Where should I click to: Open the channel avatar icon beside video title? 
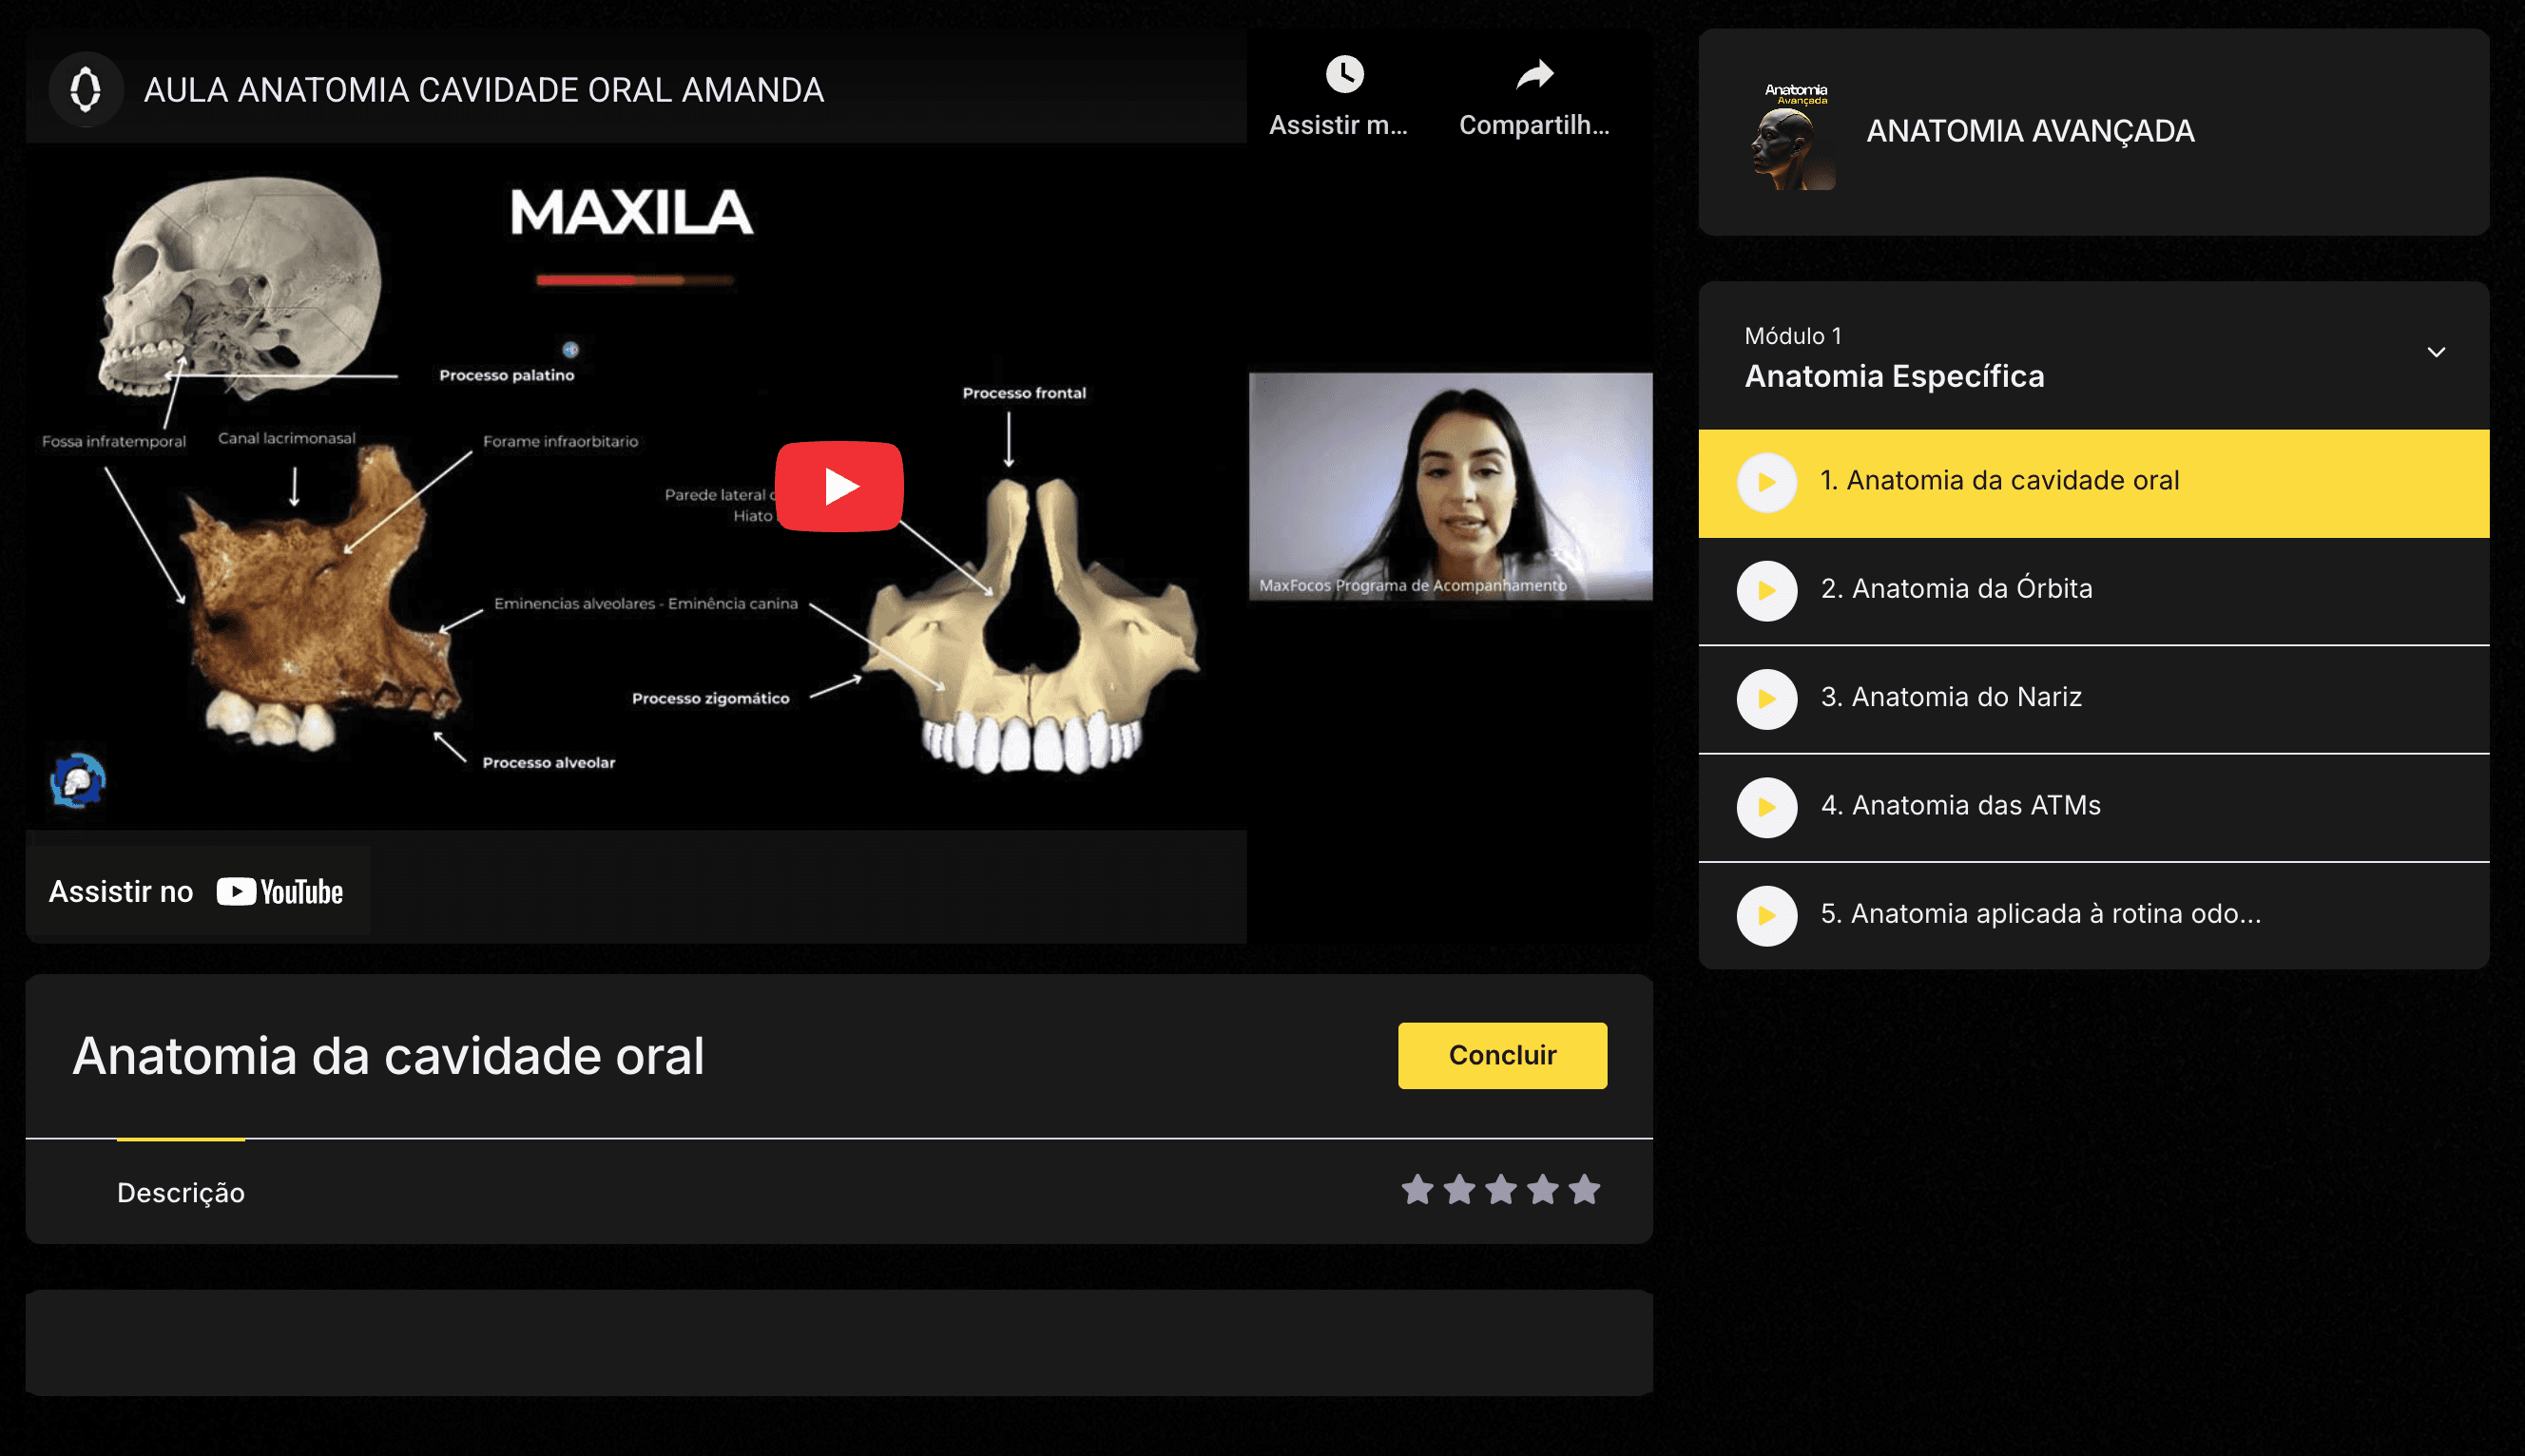86,90
